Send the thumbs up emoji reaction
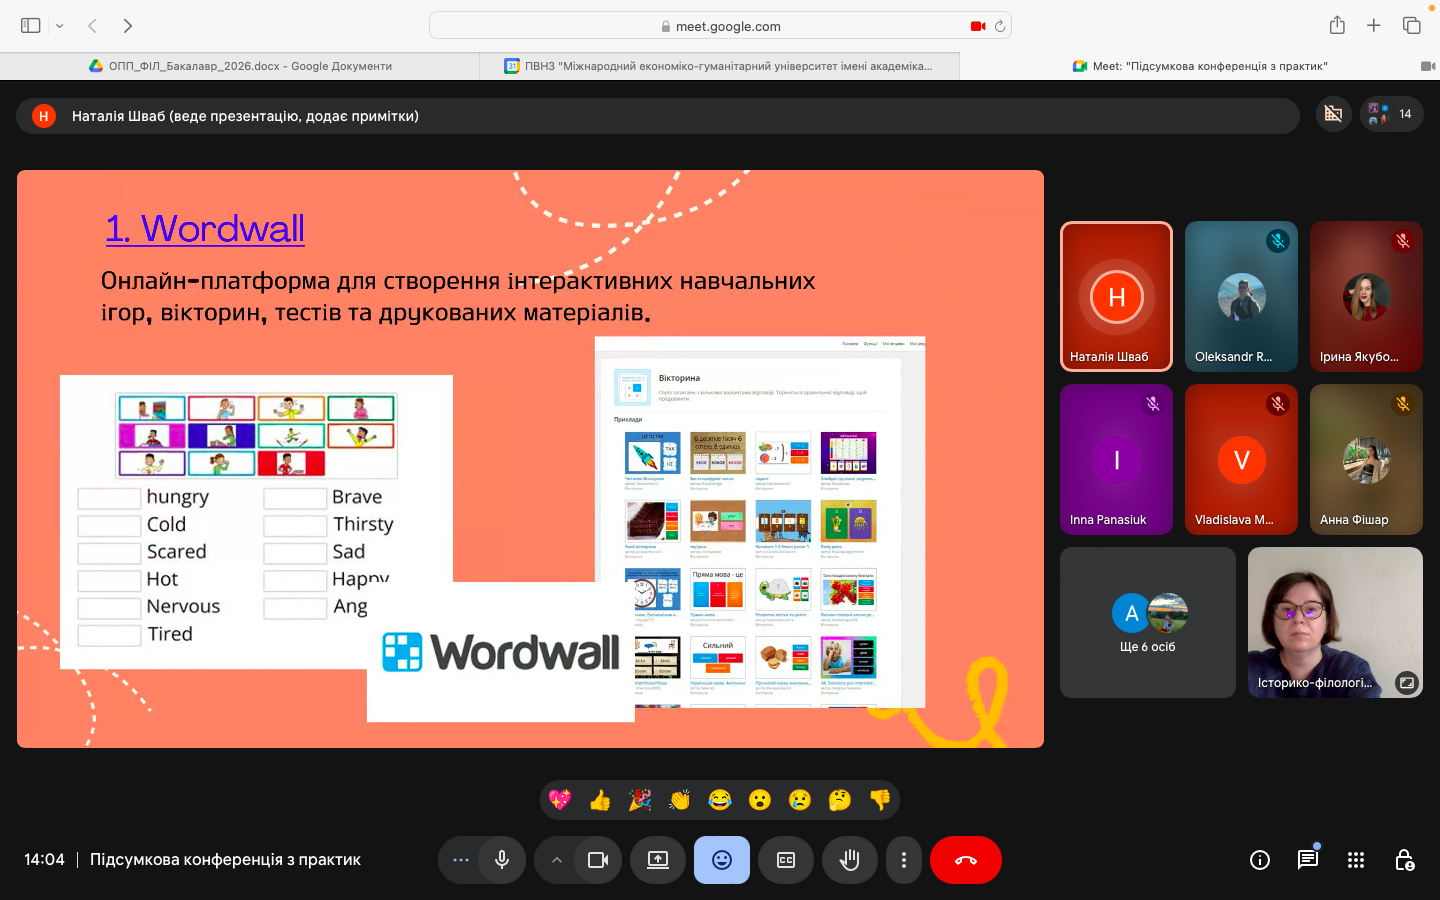The width and height of the screenshot is (1440, 900). 600,800
